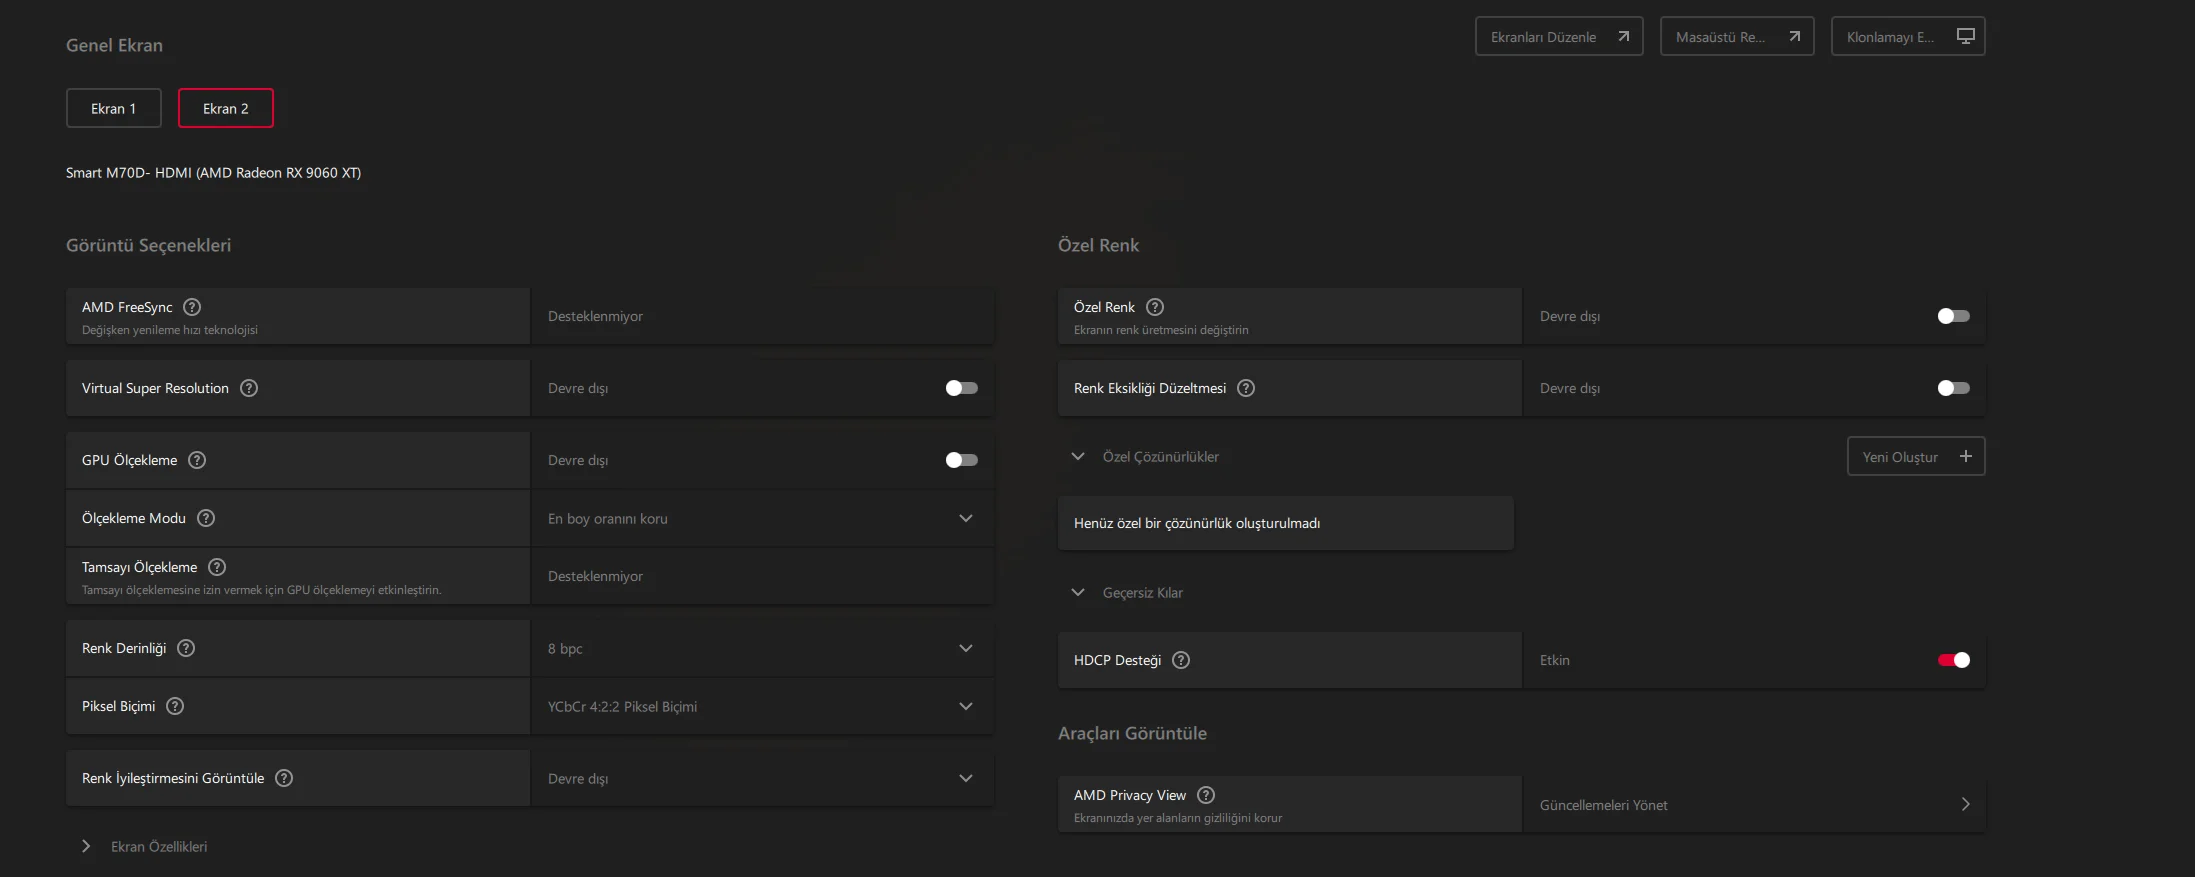Switch to the Ekran 1 tab
The image size is (2195, 877).
[114, 108]
